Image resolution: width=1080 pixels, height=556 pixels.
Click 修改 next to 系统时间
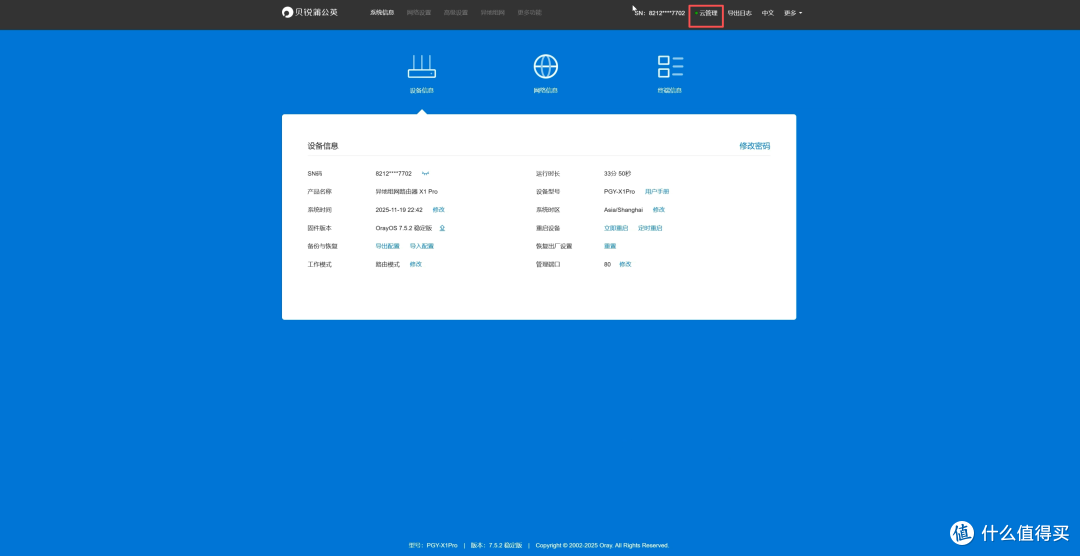click(x=438, y=209)
